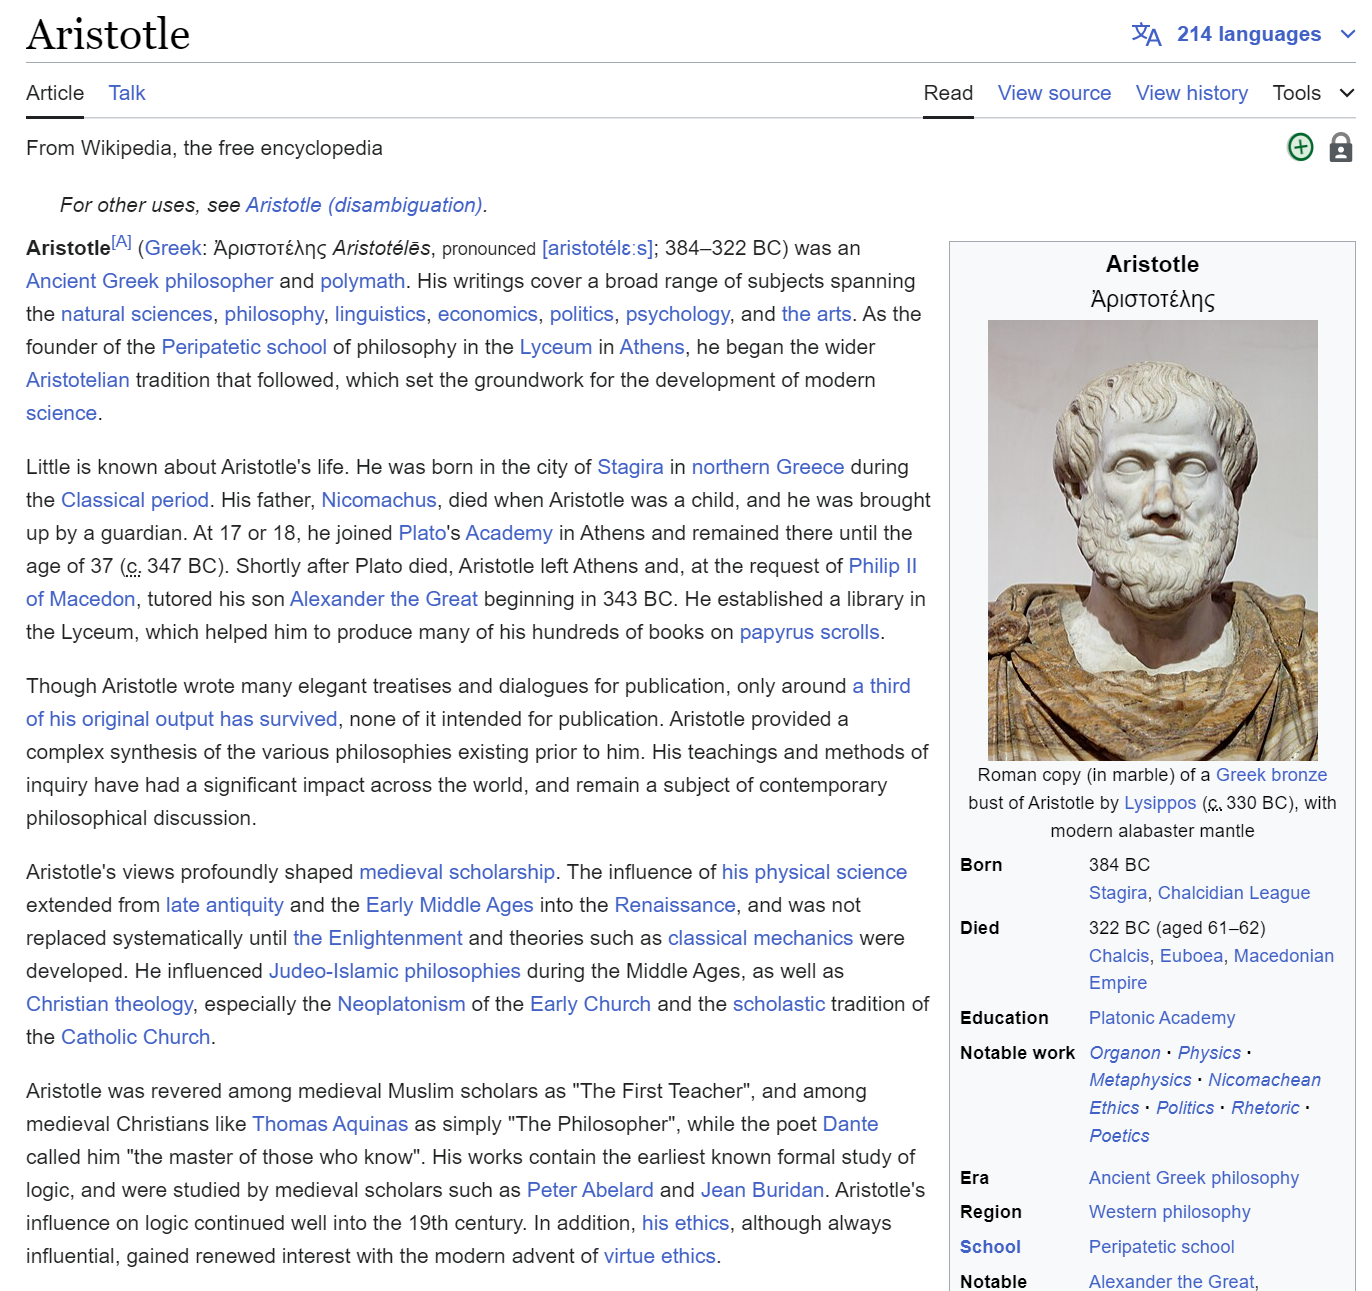Click the translate languages icon
This screenshot has height=1291, width=1372.
[x=1146, y=35]
